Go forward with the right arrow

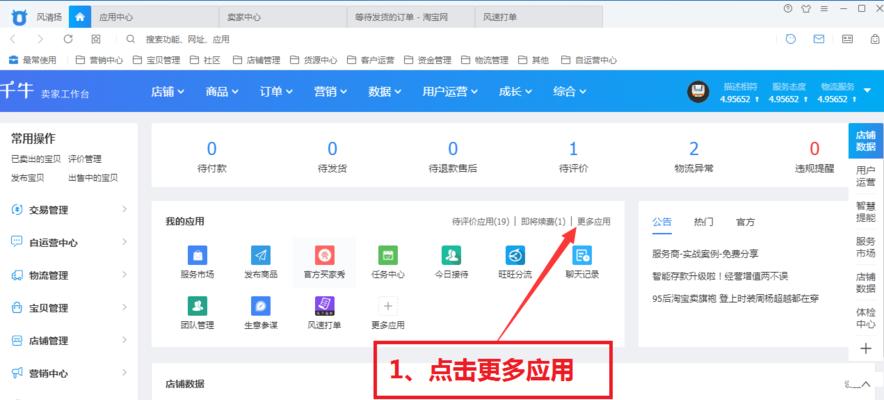click(x=40, y=39)
